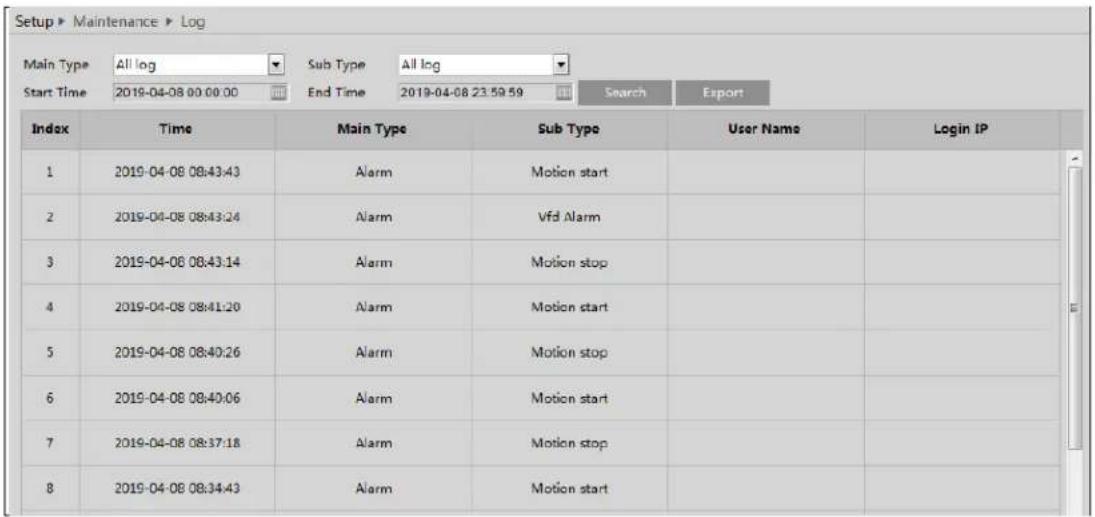Expand the Sub Type dropdown arrow
This screenshot has width=1095, height=517.
tap(561, 65)
